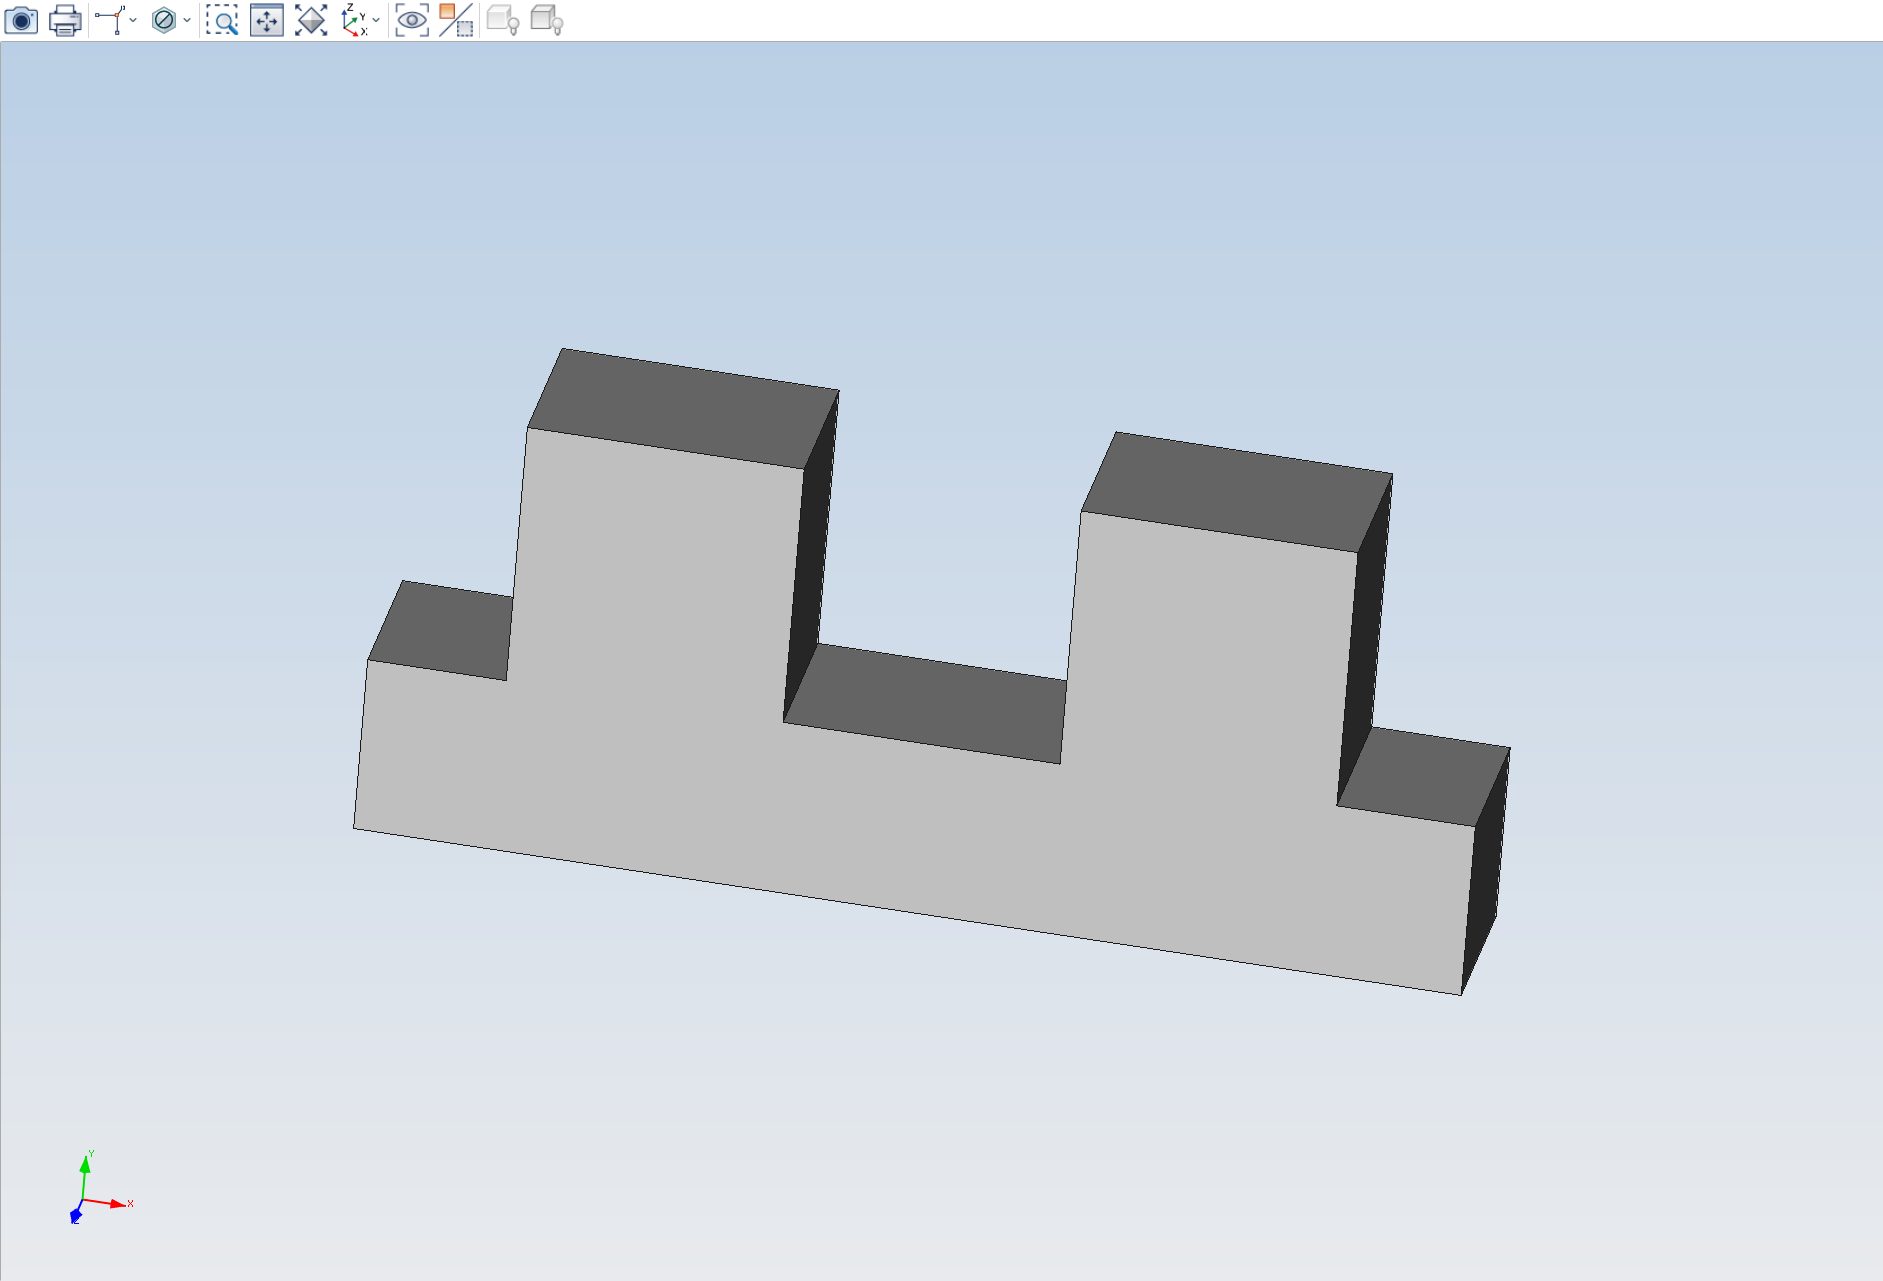This screenshot has width=1883, height=1281.
Task: Activate the Zoom Box magnifier tool
Action: pyautogui.click(x=222, y=20)
